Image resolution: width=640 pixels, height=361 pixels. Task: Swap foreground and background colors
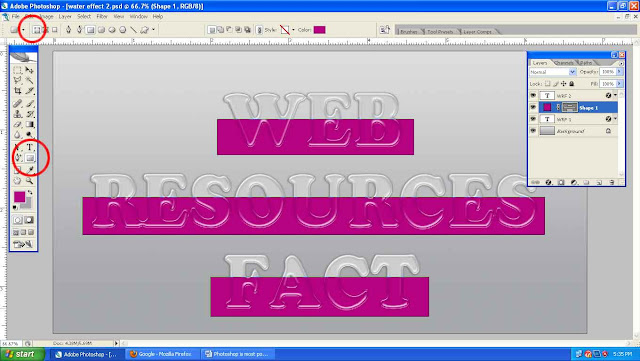(30, 192)
